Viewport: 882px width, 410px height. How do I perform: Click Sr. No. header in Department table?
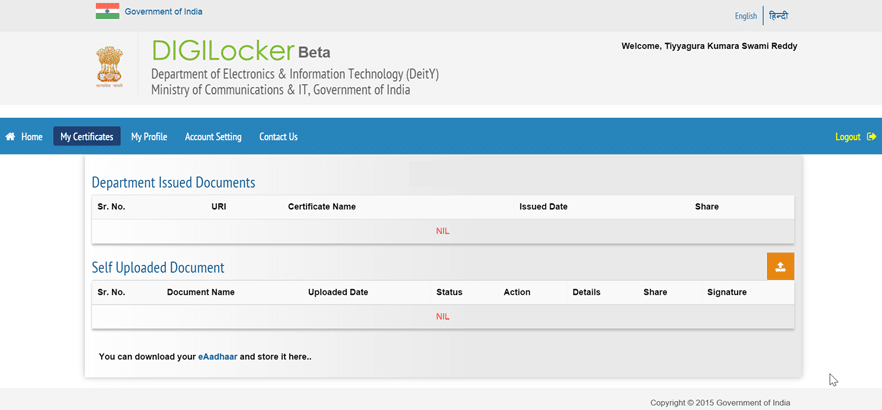[x=111, y=207]
